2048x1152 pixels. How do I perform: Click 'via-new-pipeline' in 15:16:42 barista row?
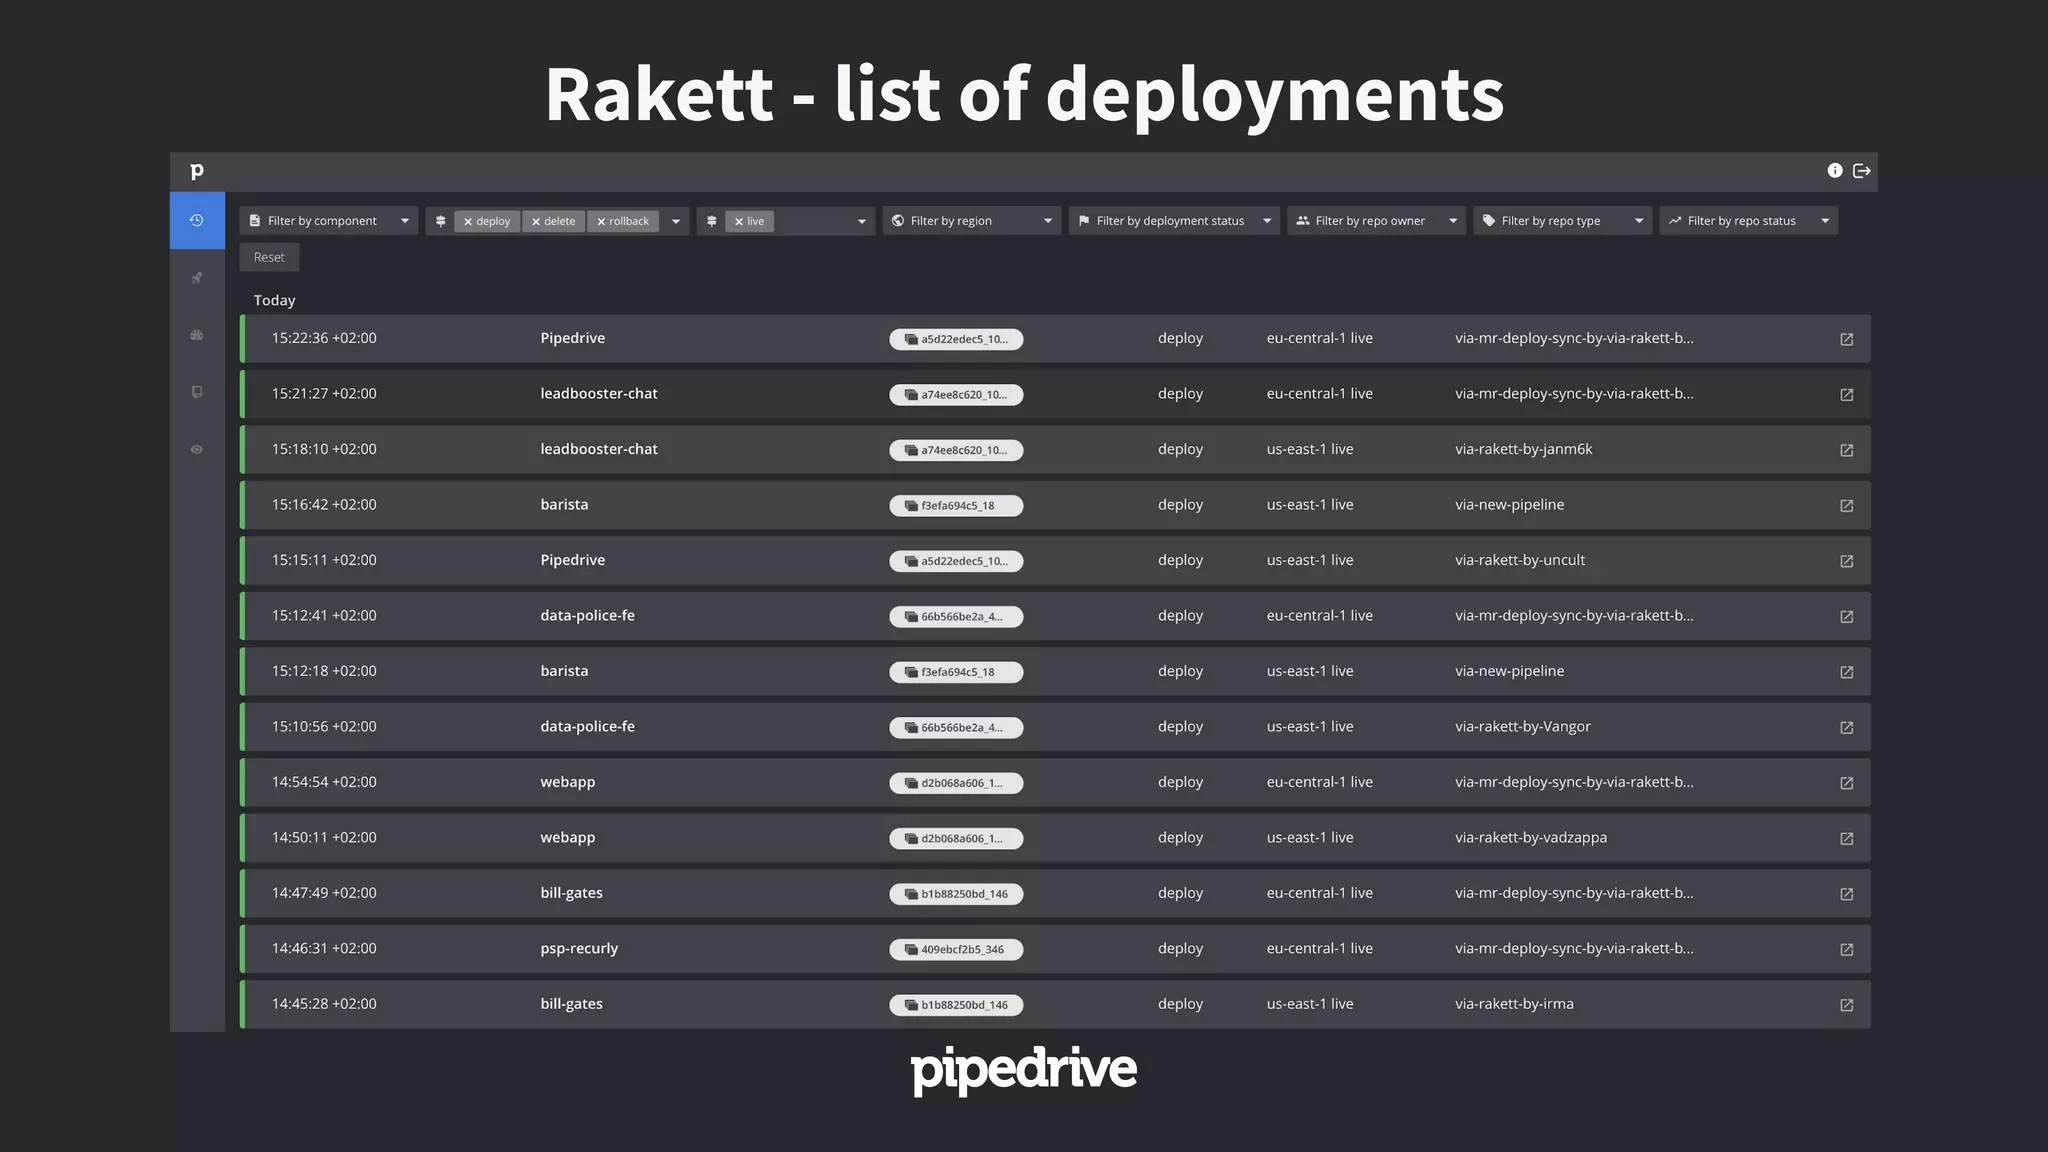point(1510,504)
